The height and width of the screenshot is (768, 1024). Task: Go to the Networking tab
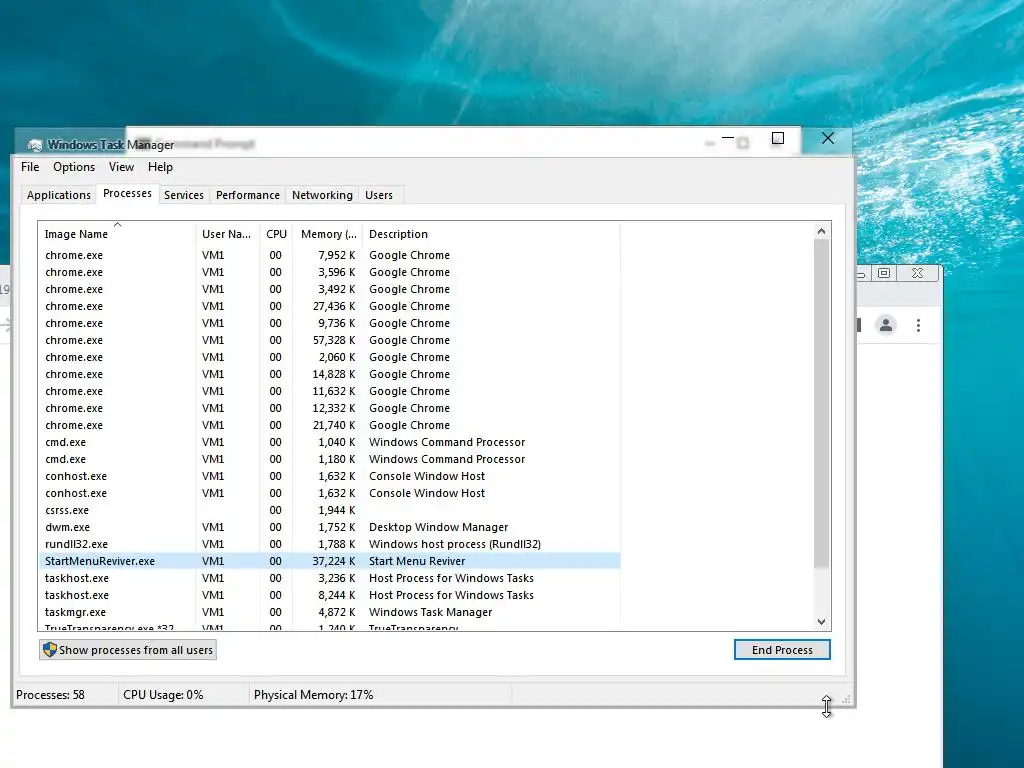point(322,195)
